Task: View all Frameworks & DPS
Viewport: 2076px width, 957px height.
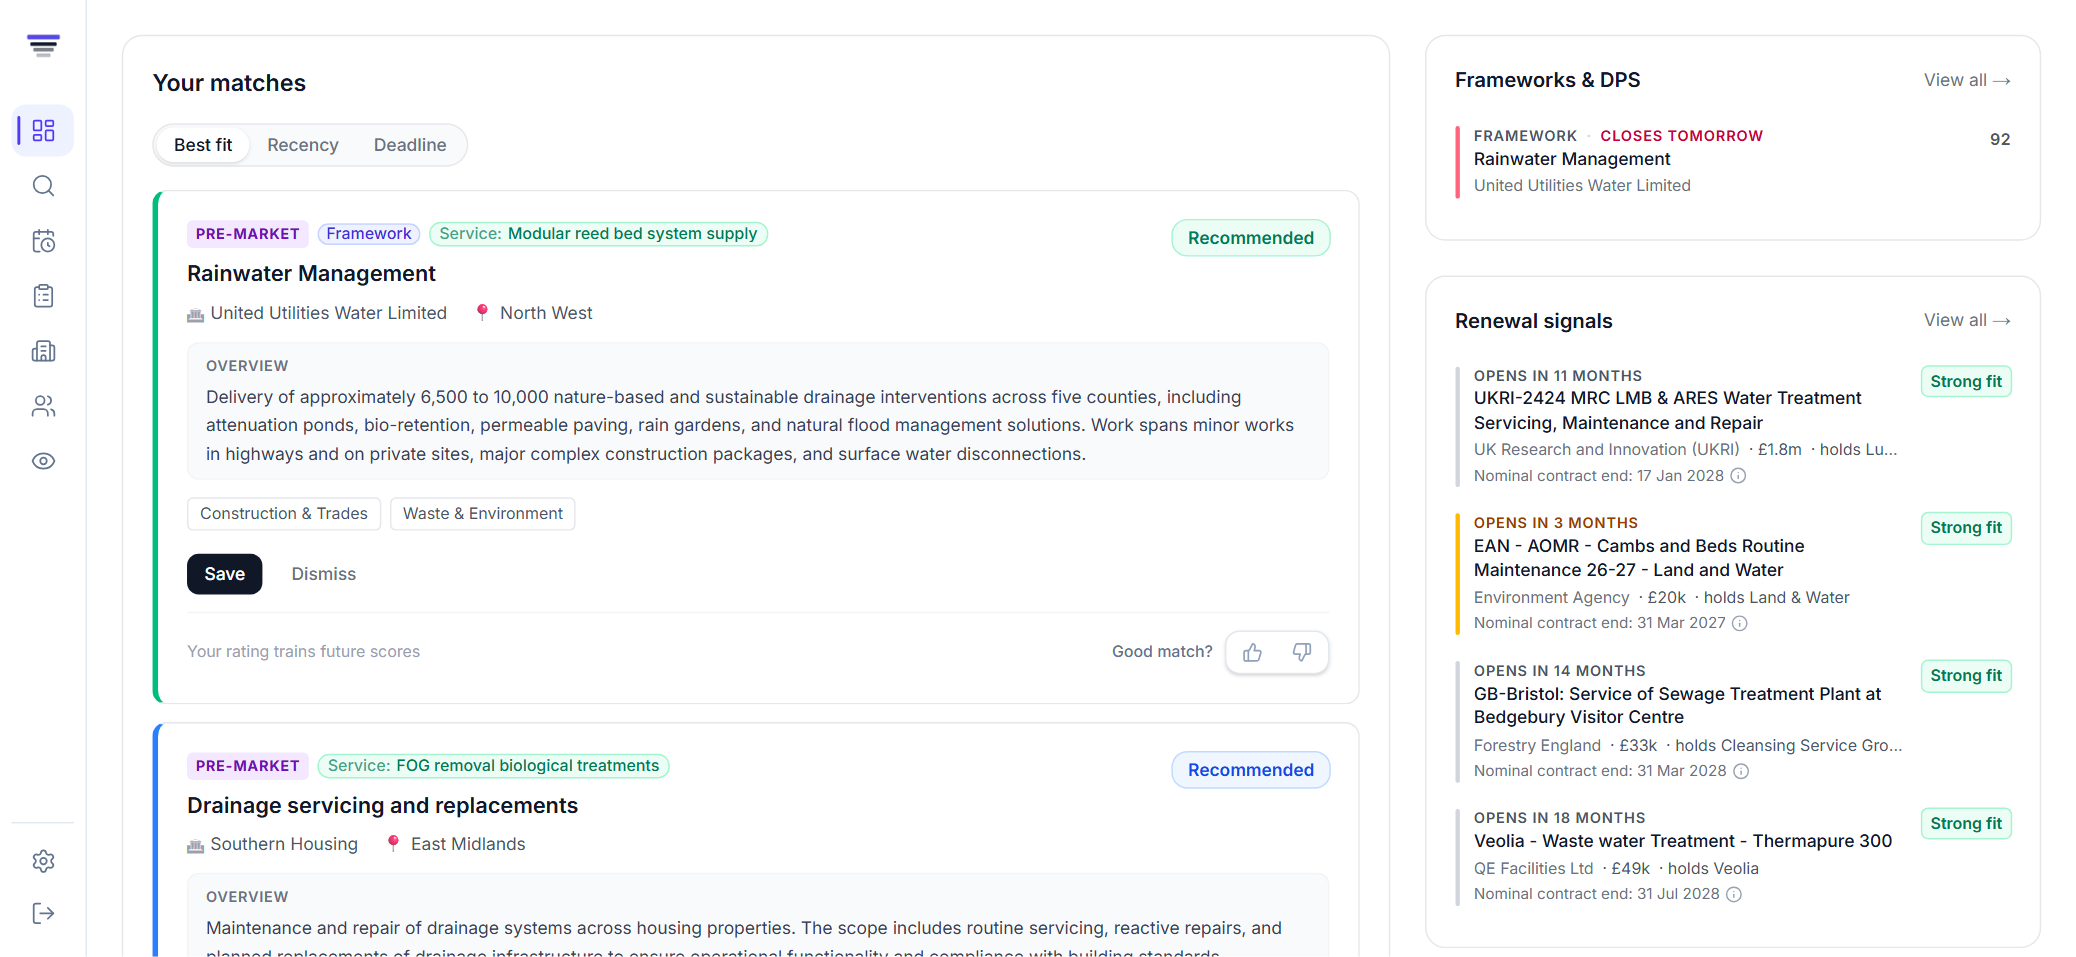Action: point(1967,80)
